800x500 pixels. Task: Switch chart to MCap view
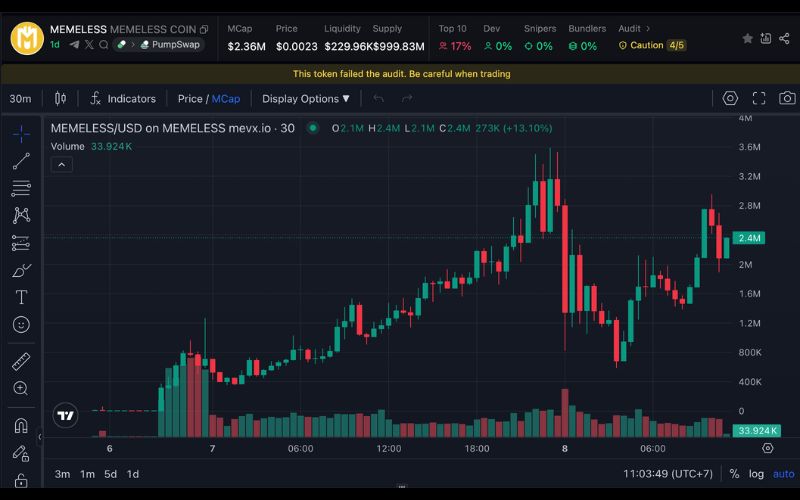[226, 98]
